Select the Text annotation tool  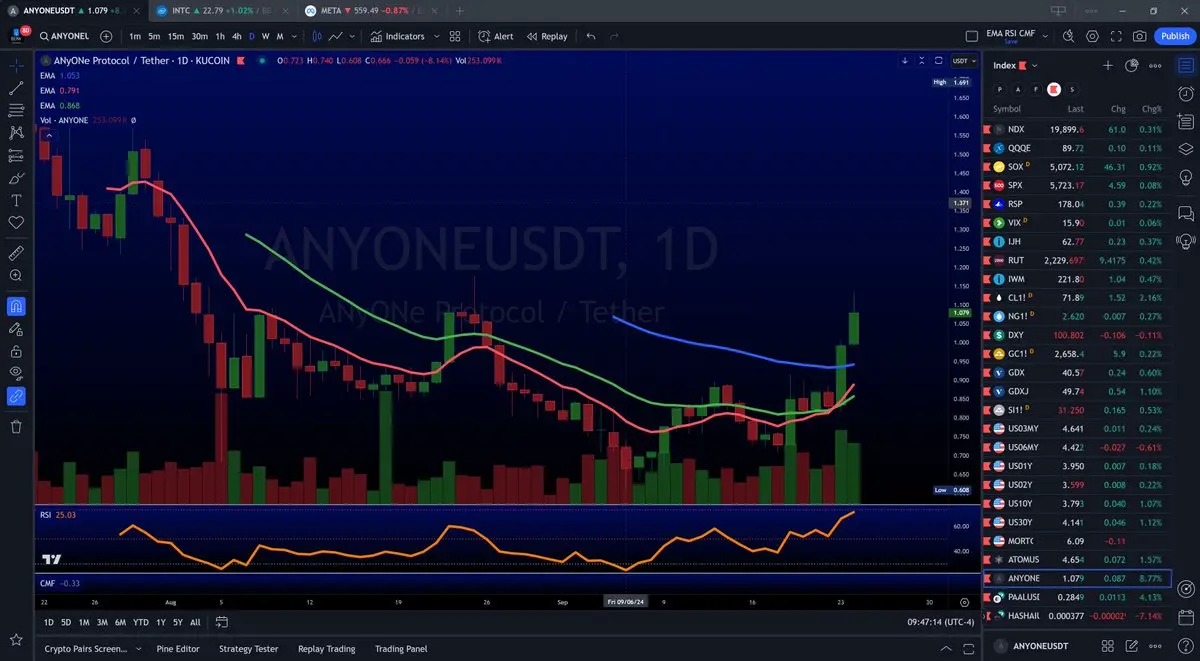point(16,200)
